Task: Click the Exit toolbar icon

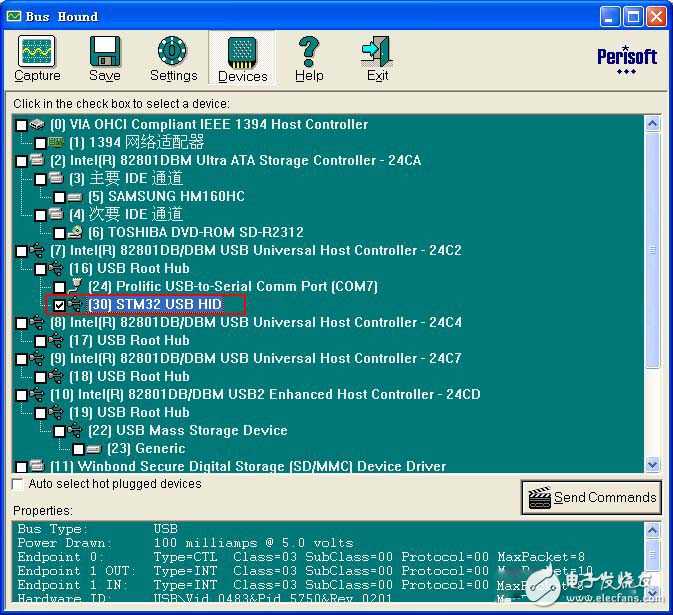Action: coord(377,59)
